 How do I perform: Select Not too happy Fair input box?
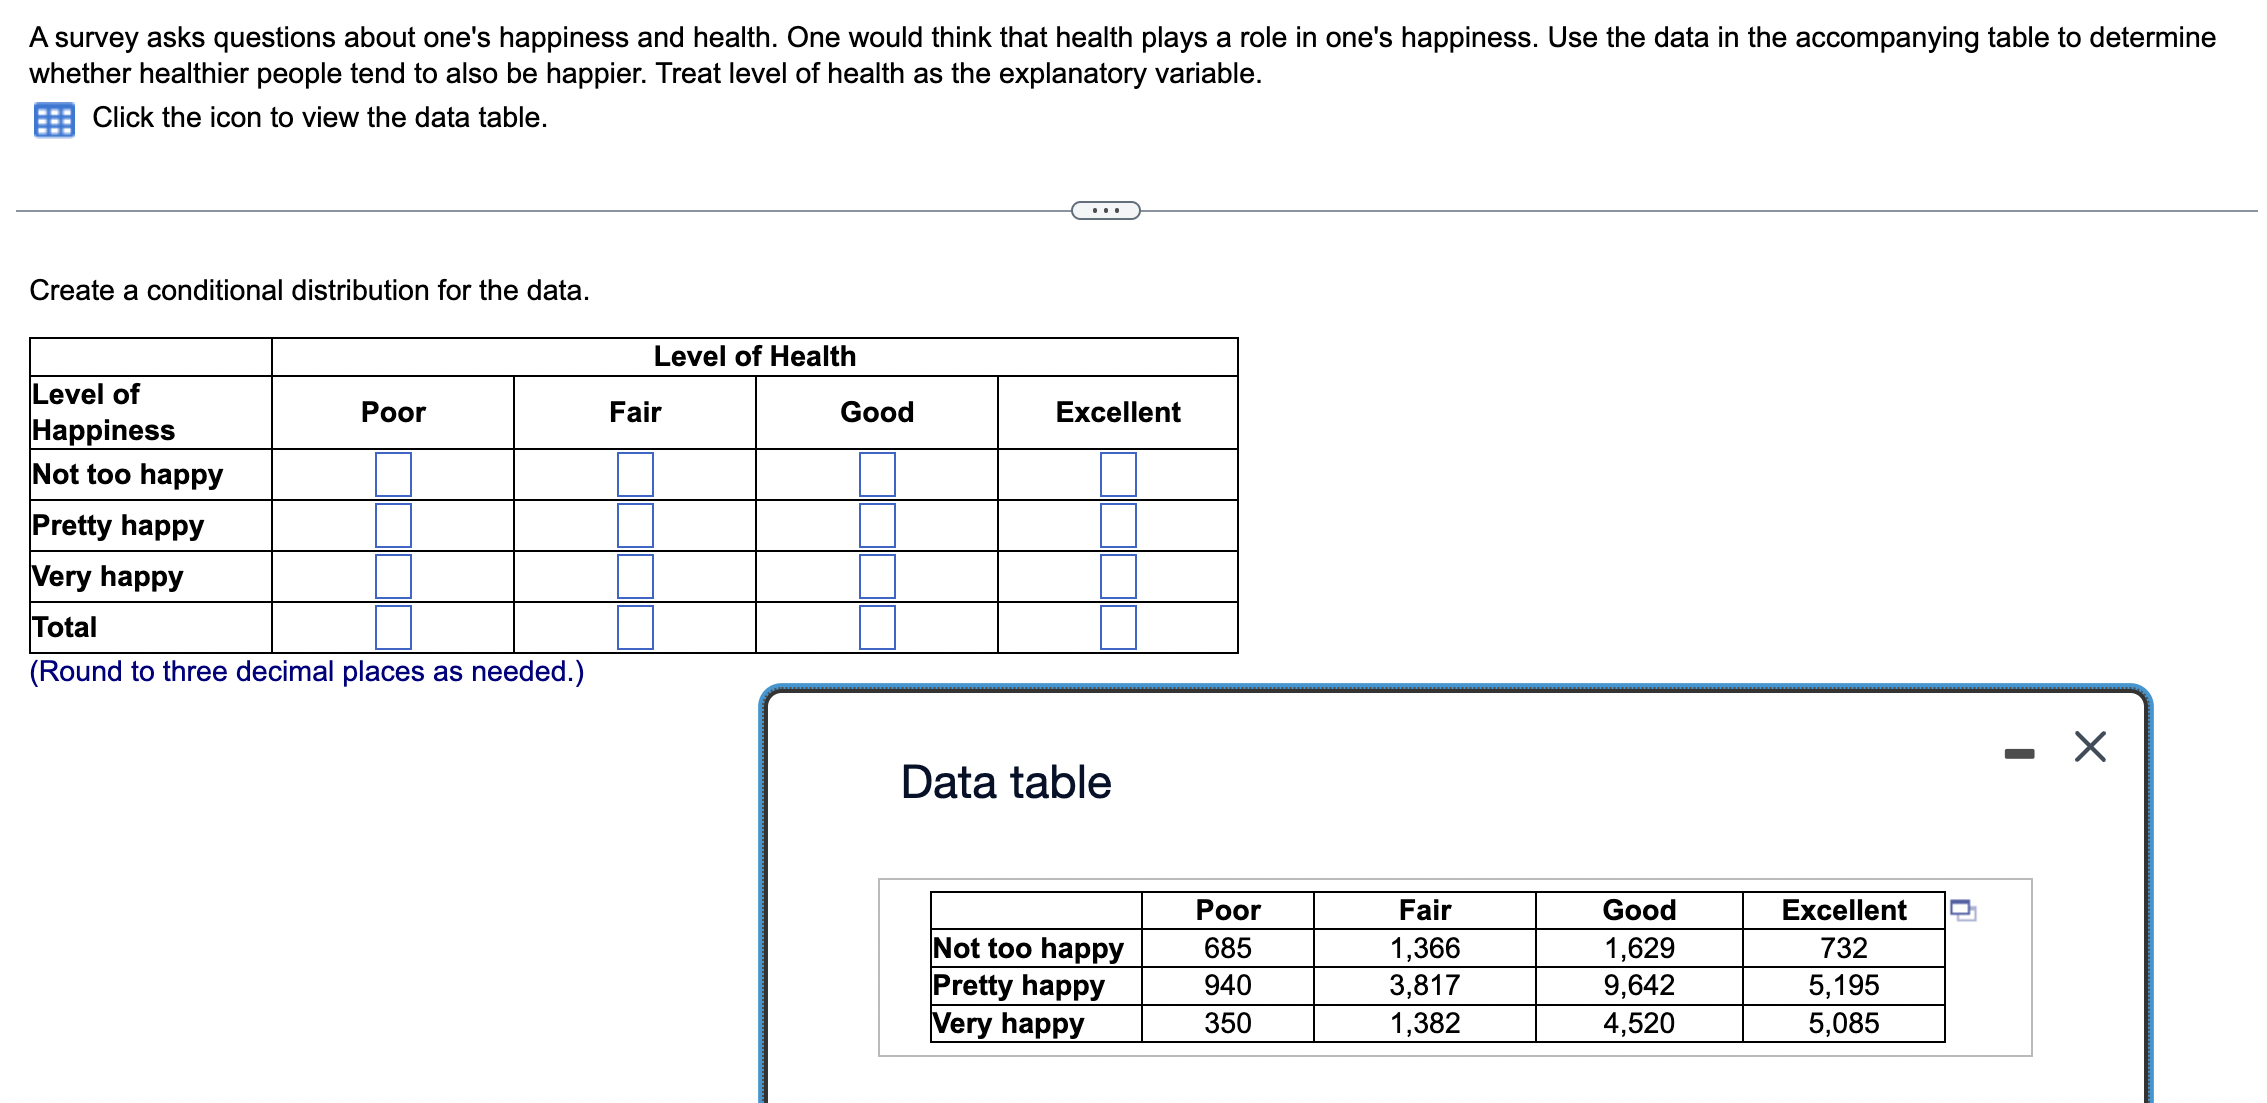coord(635,474)
